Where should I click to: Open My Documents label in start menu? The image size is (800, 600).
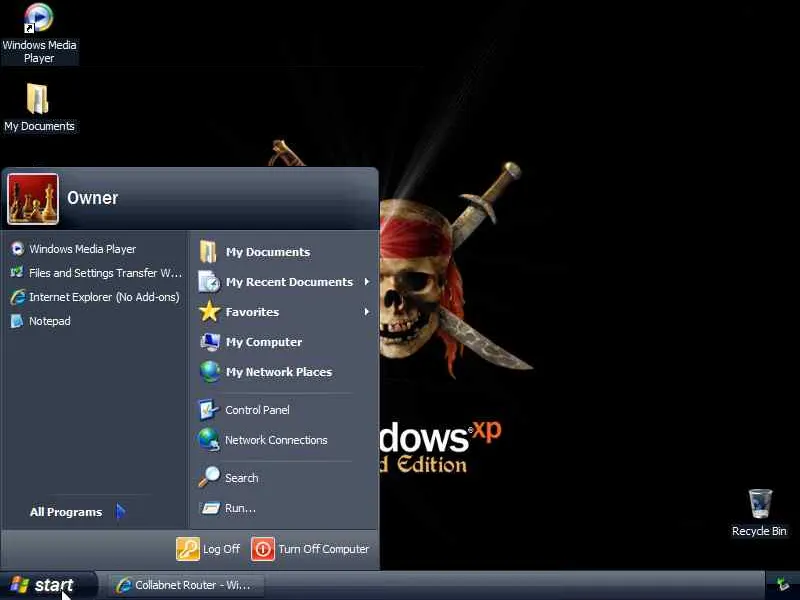[x=268, y=252]
